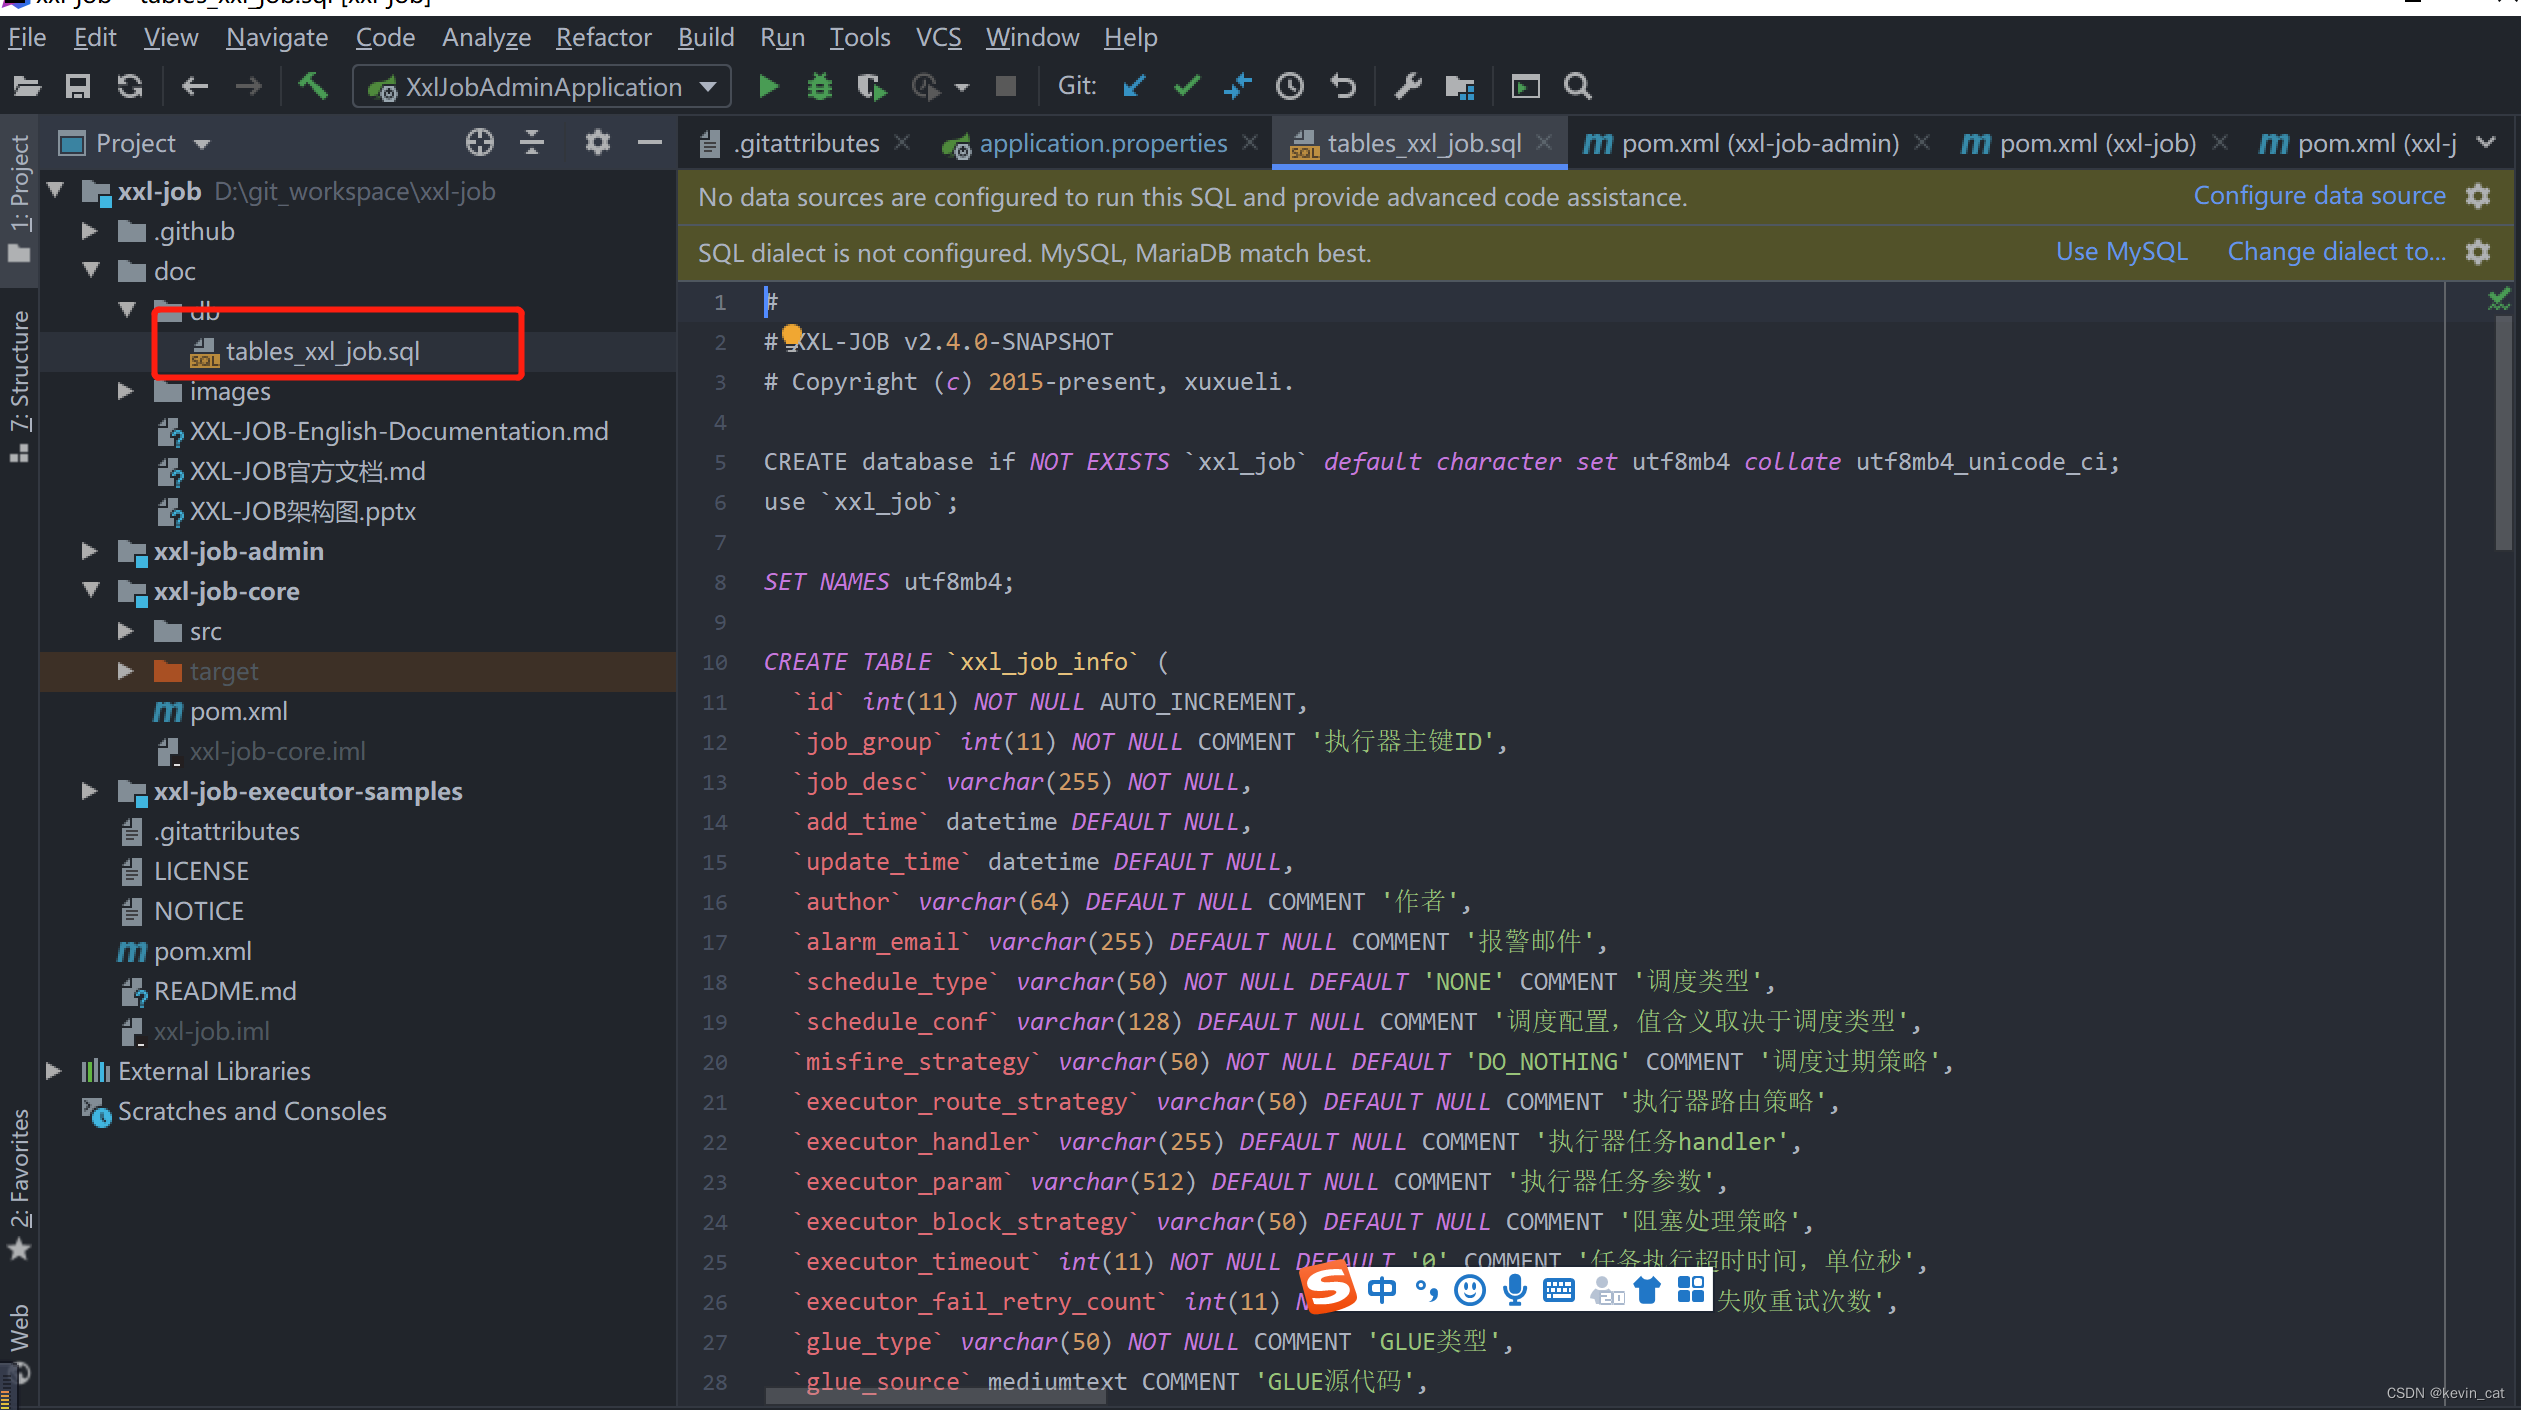Toggle the Structure tool window
The width and height of the screenshot is (2521, 1410).
coord(20,386)
